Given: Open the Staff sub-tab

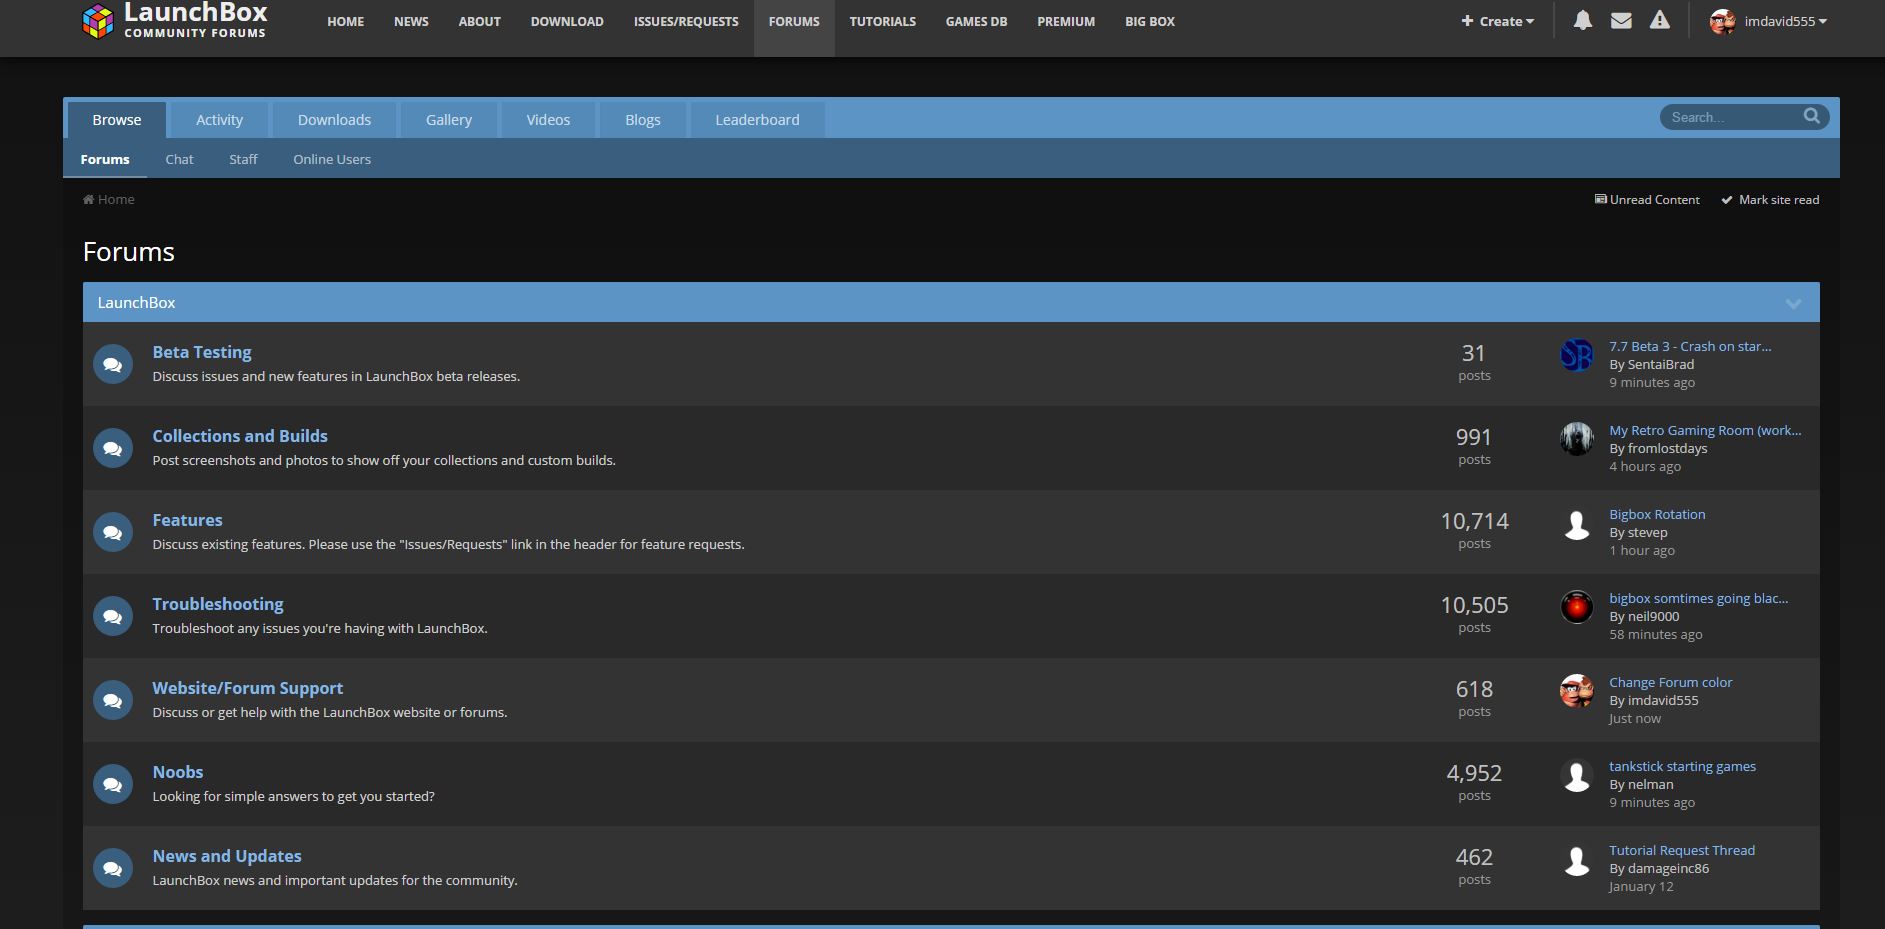Looking at the screenshot, I should pos(243,159).
